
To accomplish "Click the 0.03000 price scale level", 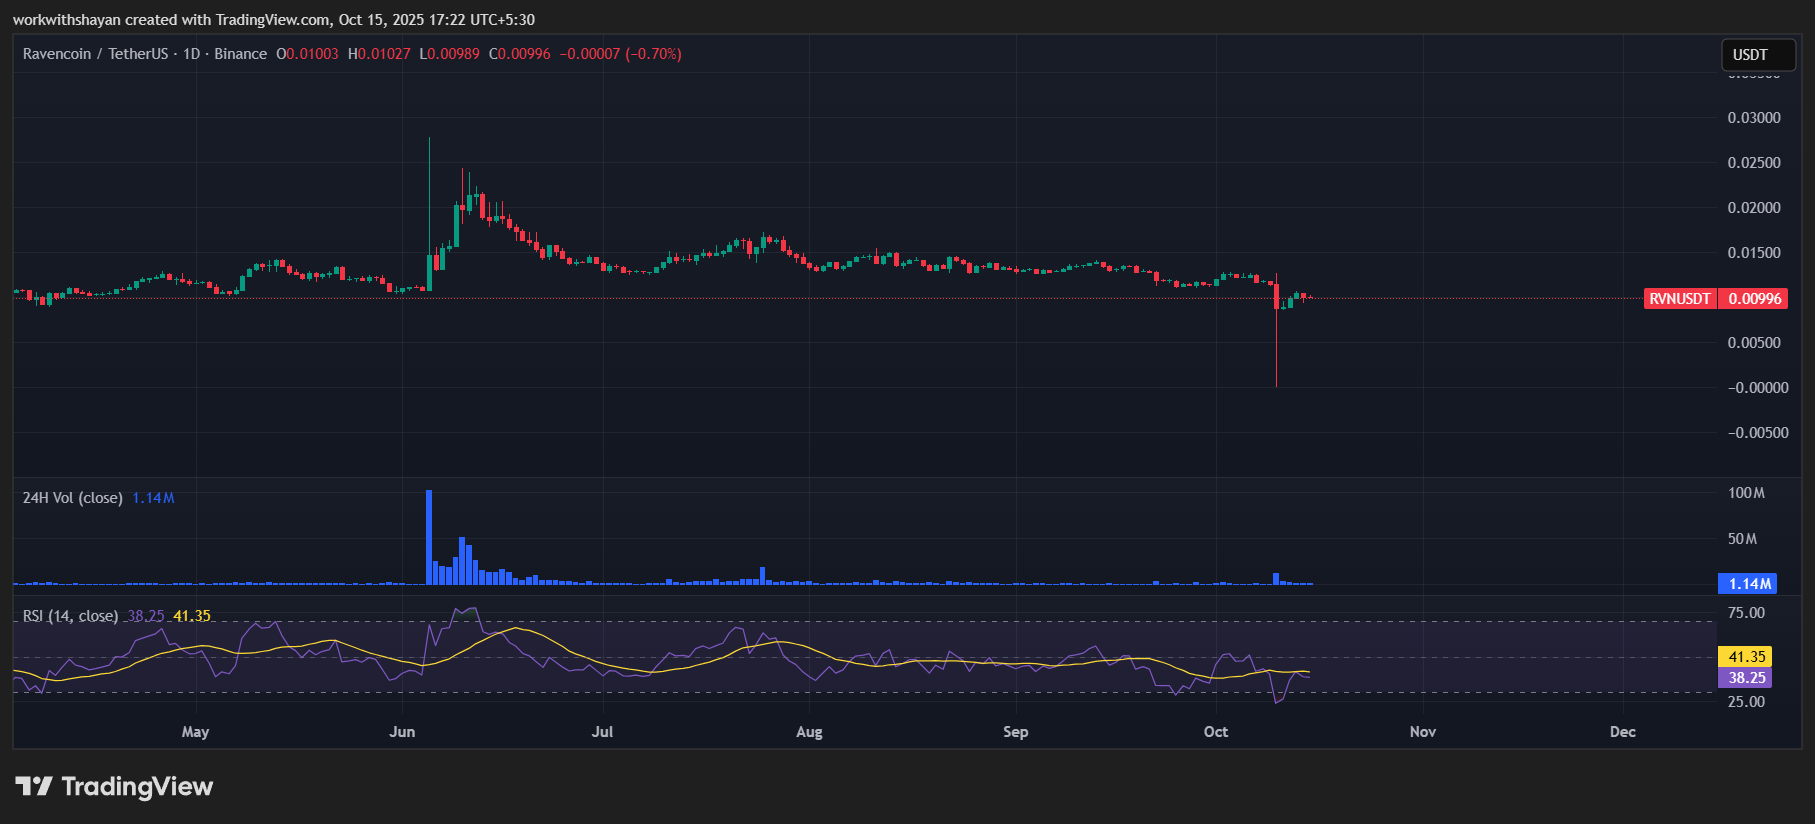I will click(x=1753, y=118).
